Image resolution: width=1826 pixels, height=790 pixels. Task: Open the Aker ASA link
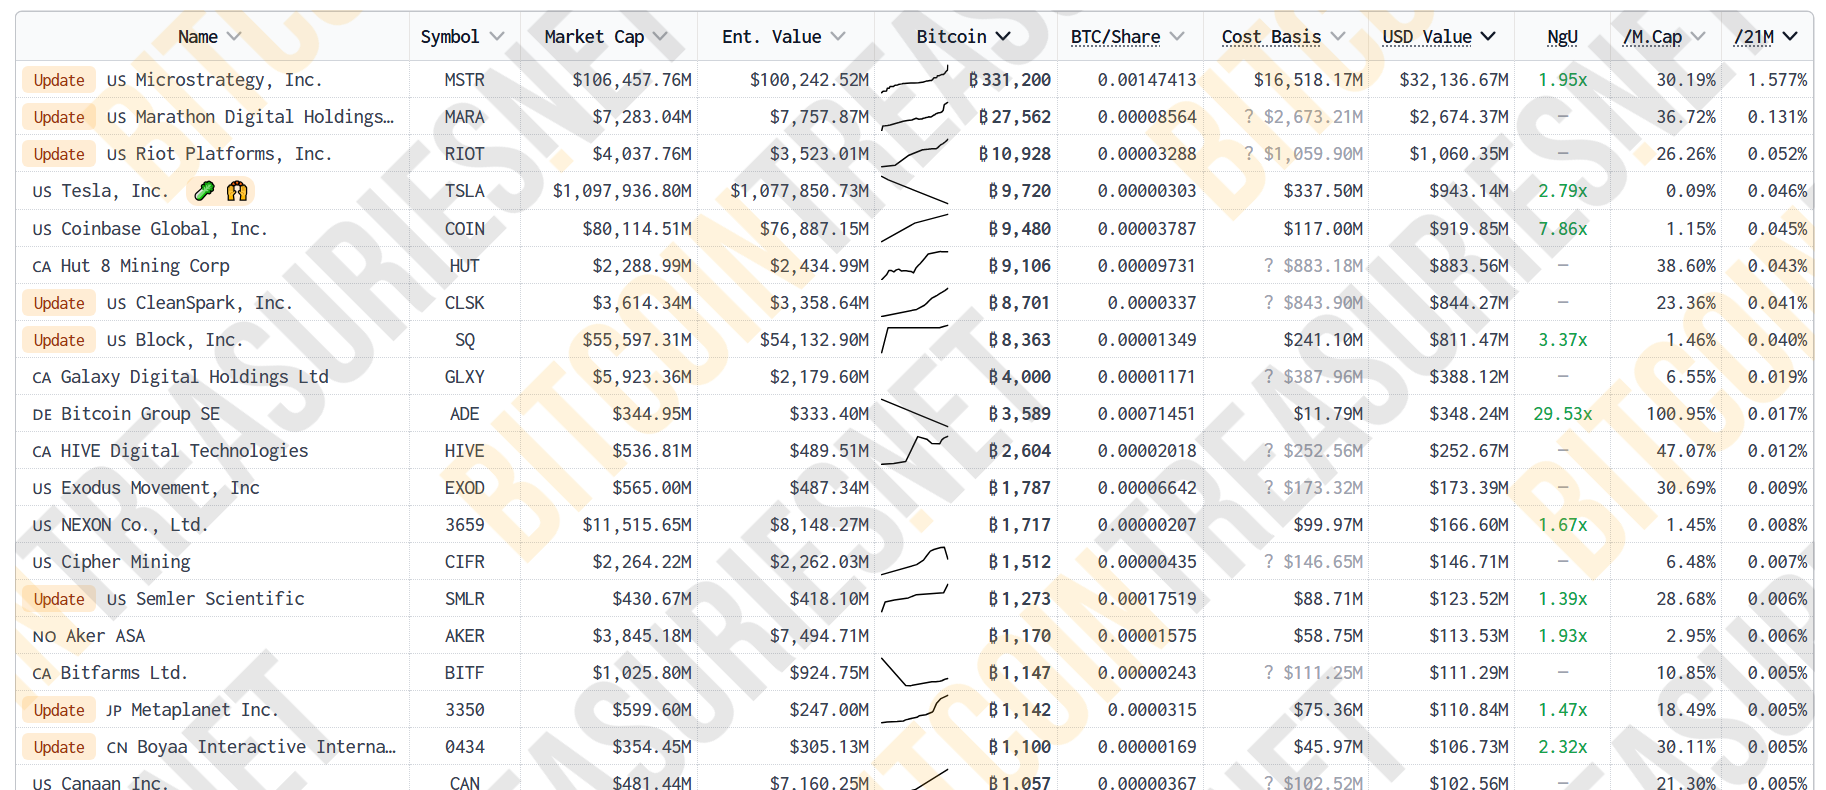[106, 636]
